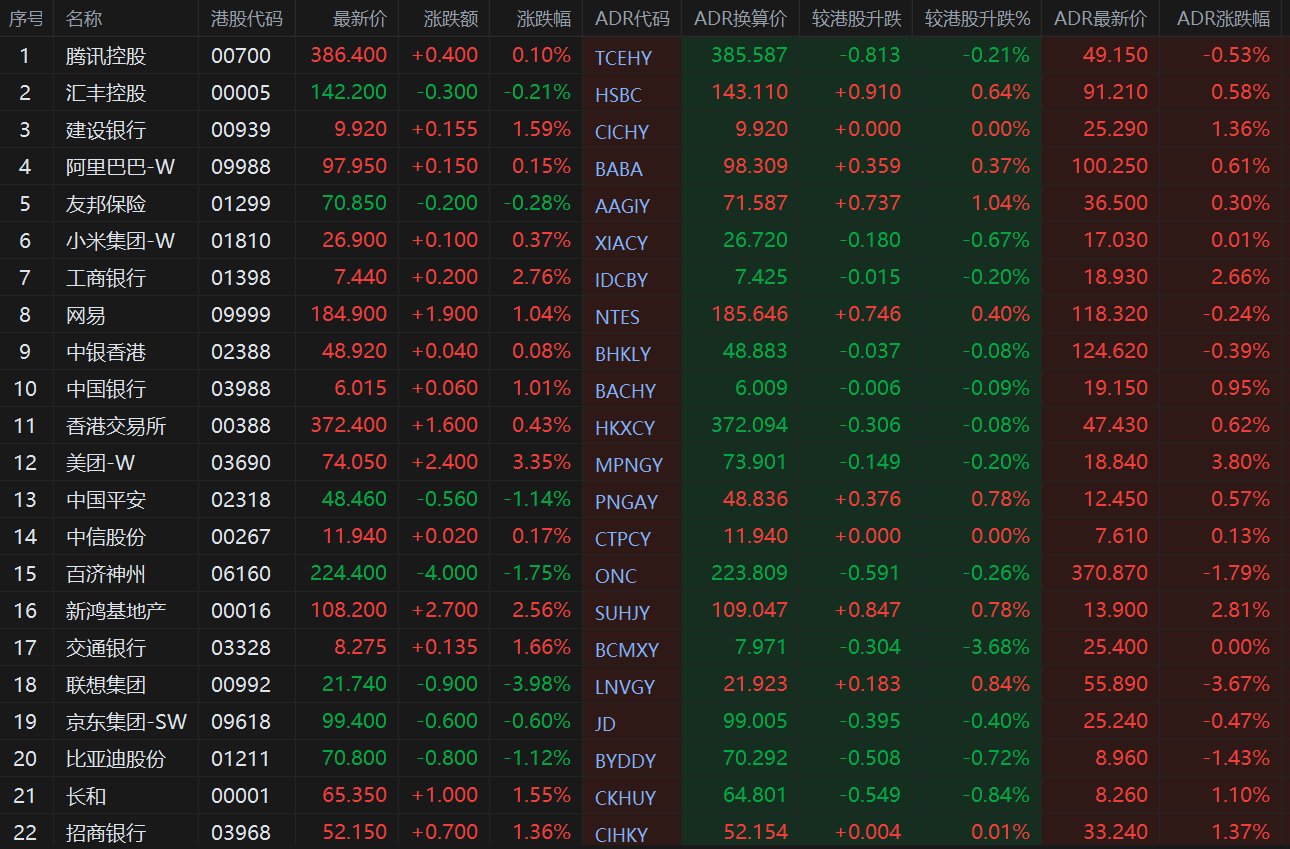Sort by 较港股升跌% column header
Screen dimensions: 1290x849
click(977, 19)
